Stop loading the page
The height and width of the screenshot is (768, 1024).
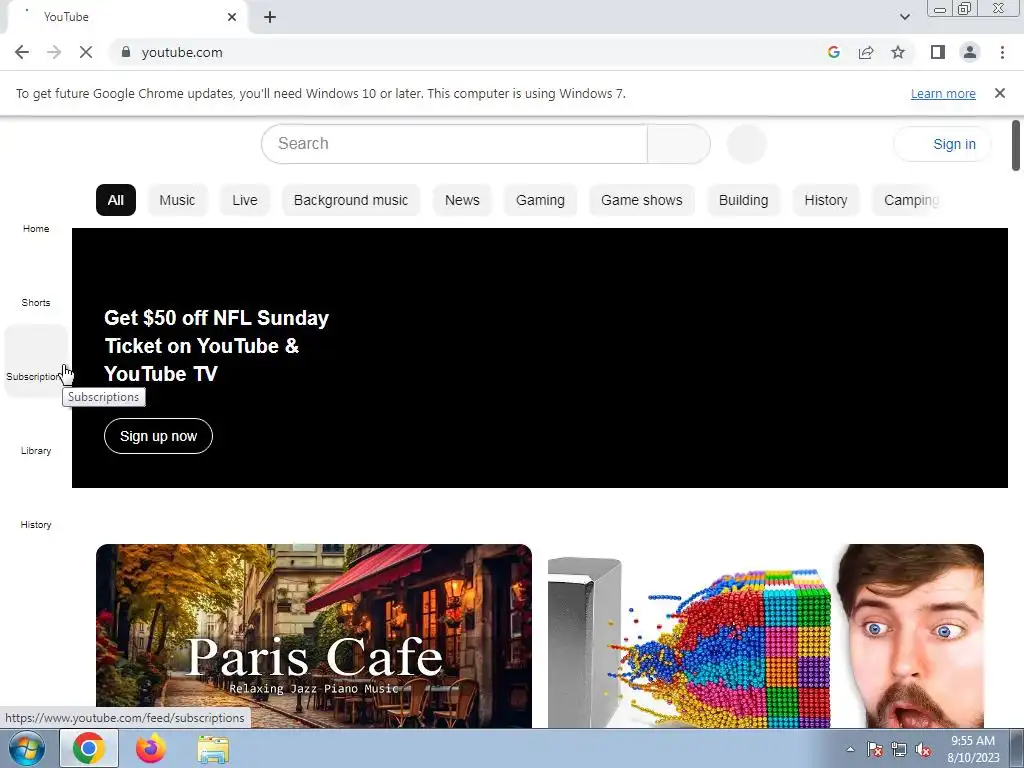(x=86, y=52)
